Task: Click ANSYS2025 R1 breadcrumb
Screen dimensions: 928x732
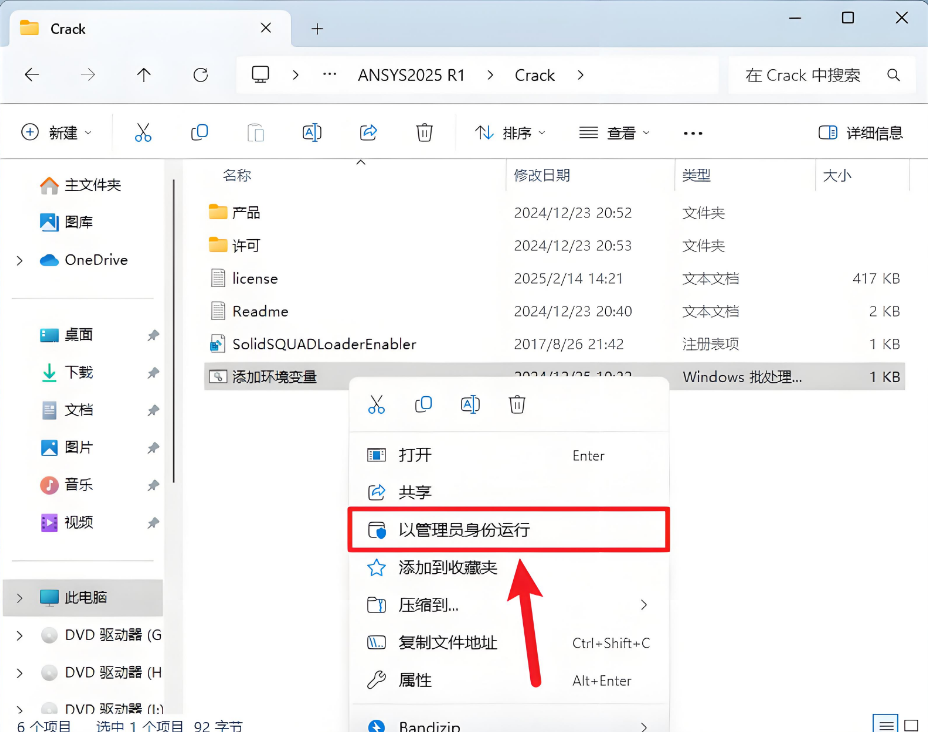Action: click(x=411, y=75)
